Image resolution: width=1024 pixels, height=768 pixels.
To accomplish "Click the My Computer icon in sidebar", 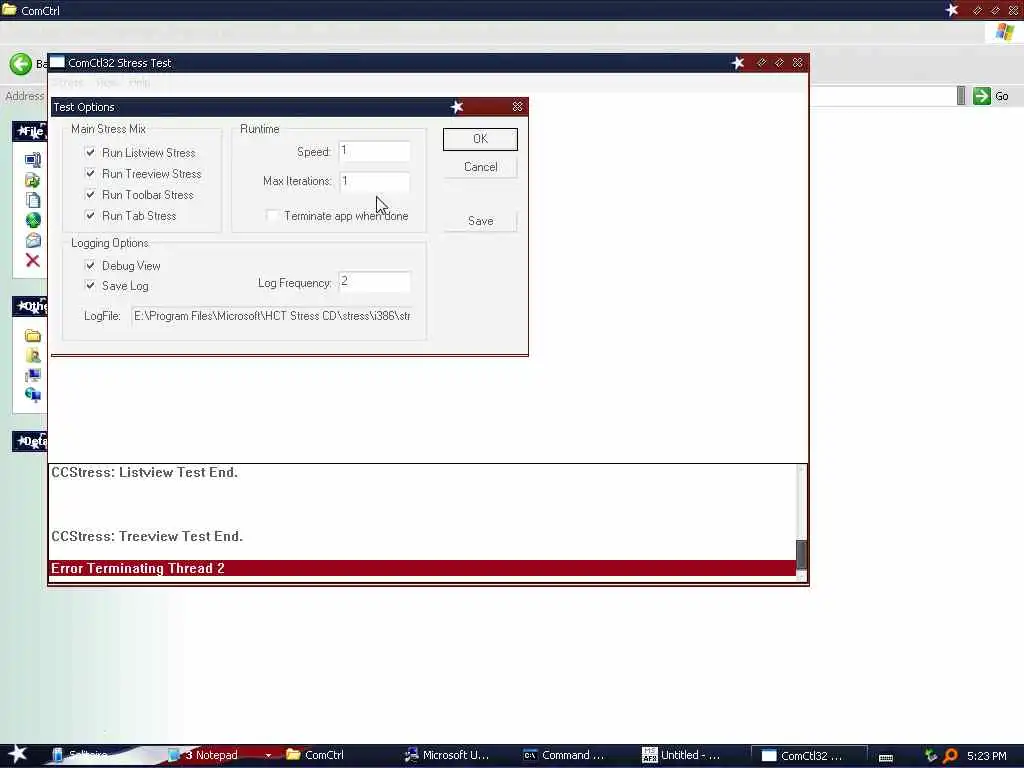I will (x=33, y=376).
